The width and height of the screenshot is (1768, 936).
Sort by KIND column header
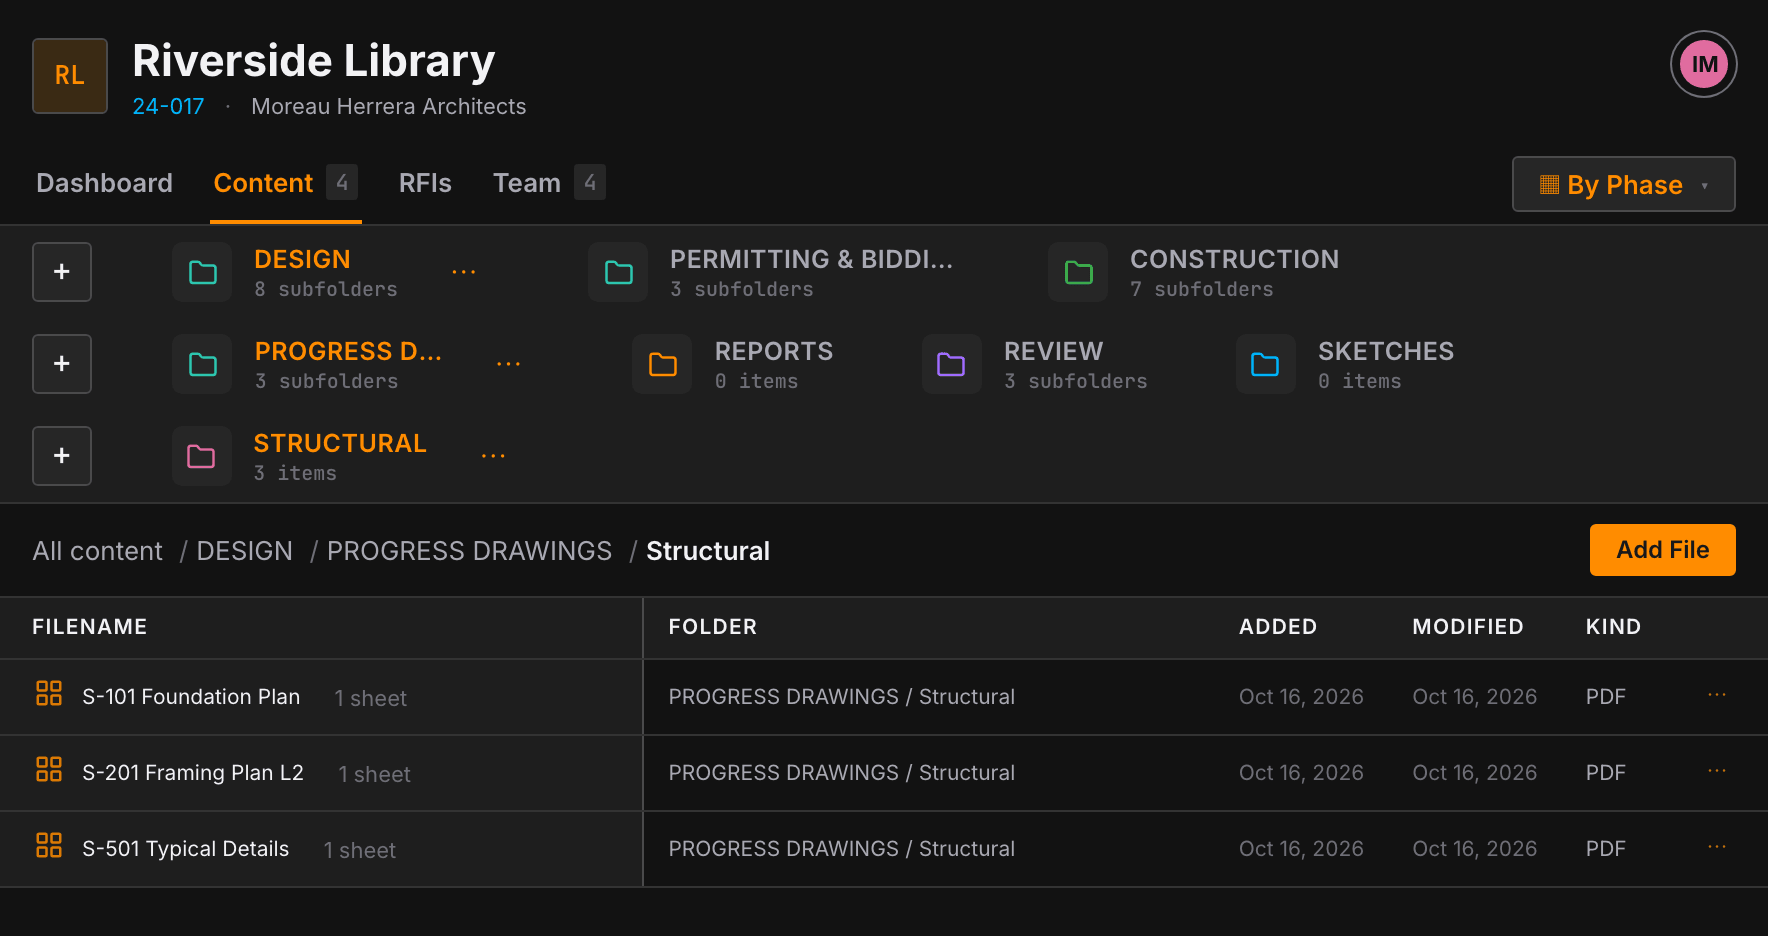[x=1613, y=627]
